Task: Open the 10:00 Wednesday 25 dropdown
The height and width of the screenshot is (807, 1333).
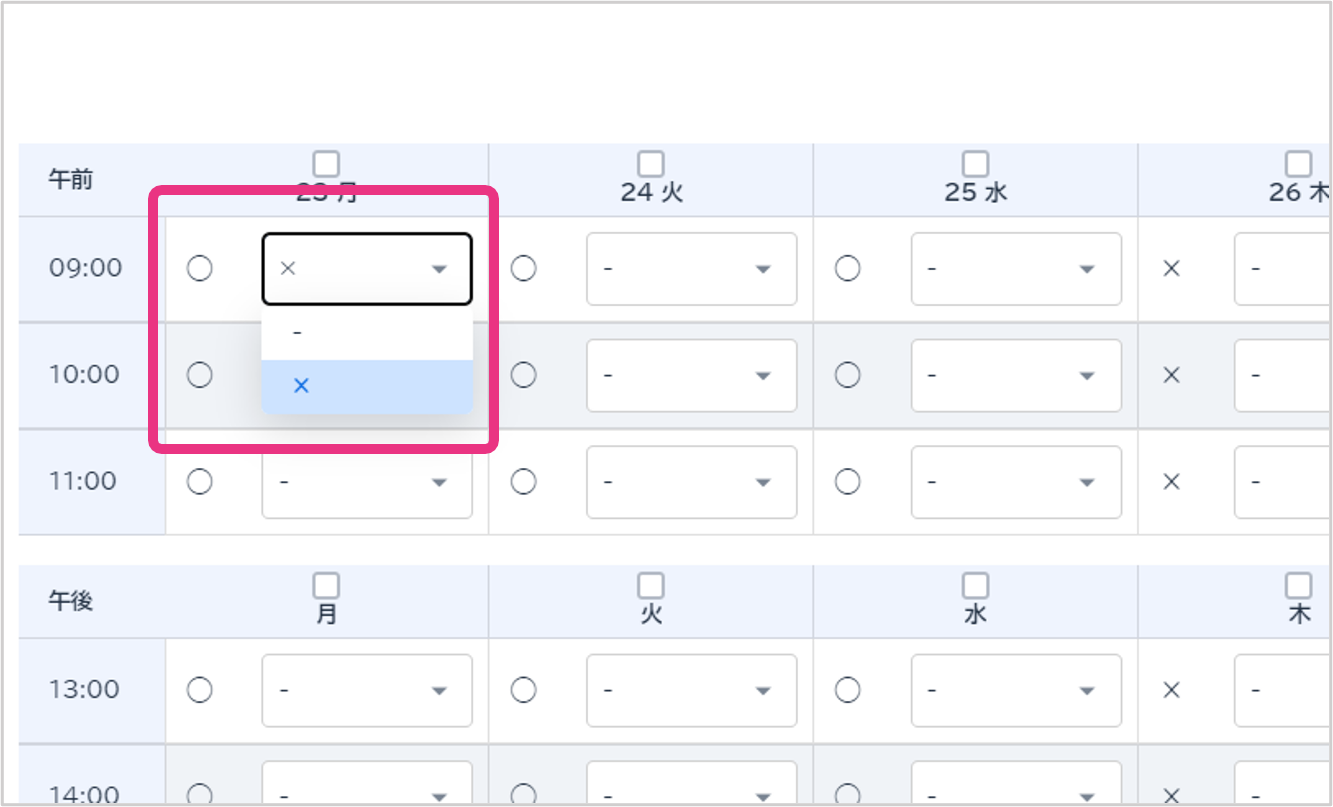Action: tap(1015, 375)
